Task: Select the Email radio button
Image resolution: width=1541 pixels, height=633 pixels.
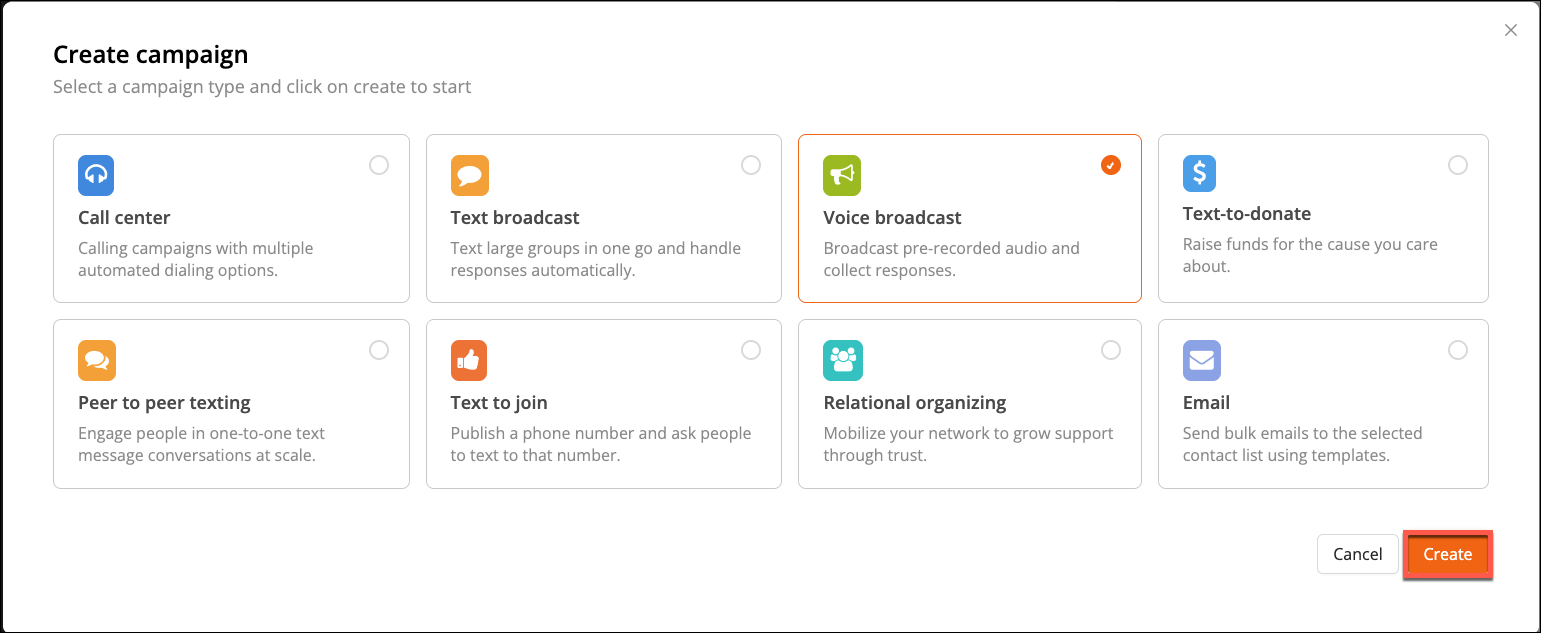Action: click(1458, 350)
